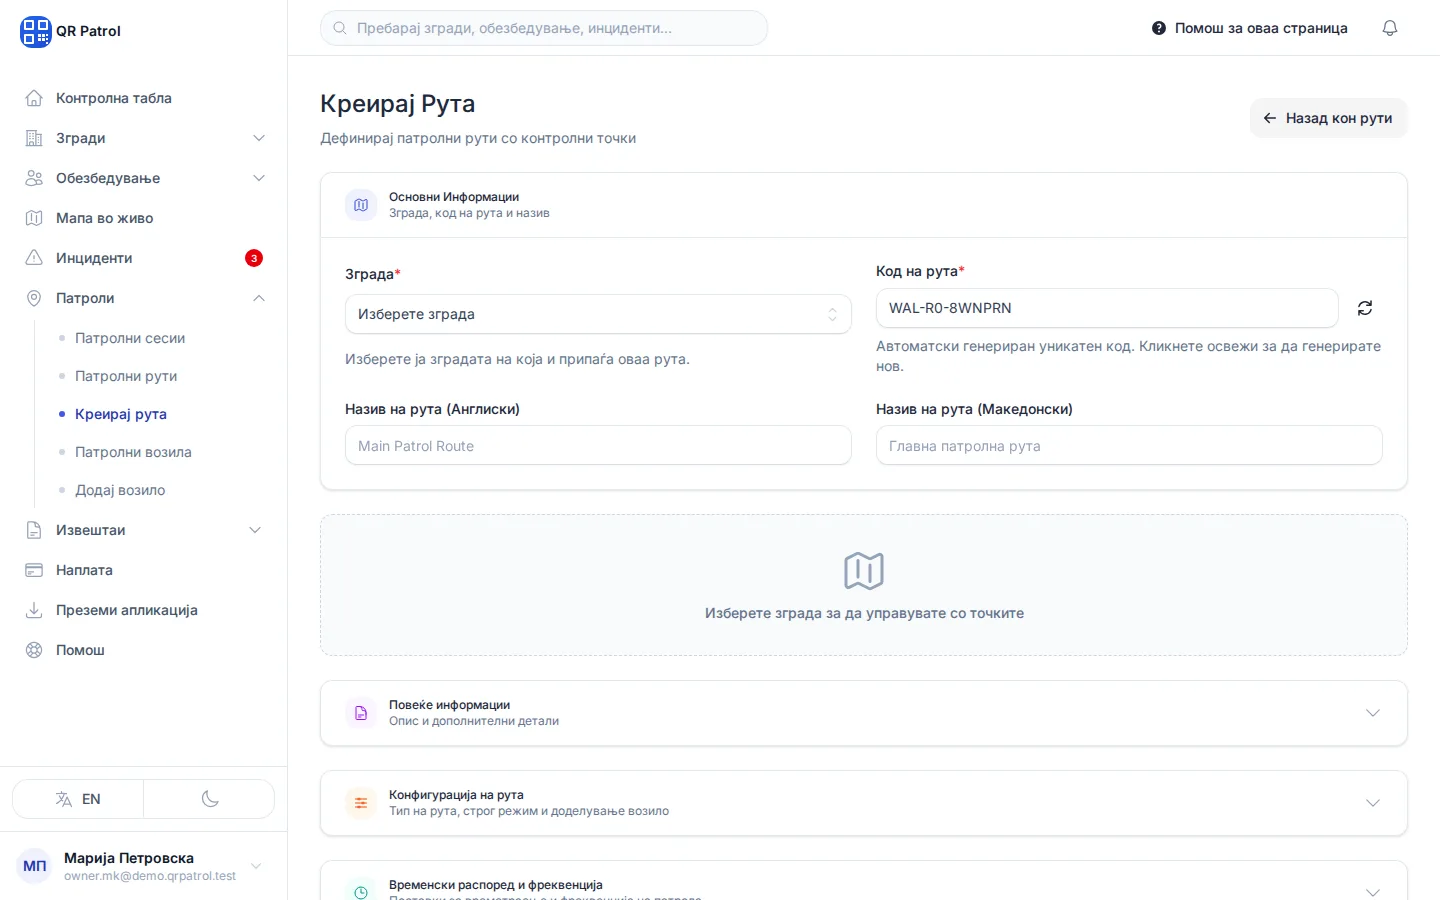This screenshot has height=900, width=1440.
Task: Open Мапа во живо page
Action: point(144,218)
